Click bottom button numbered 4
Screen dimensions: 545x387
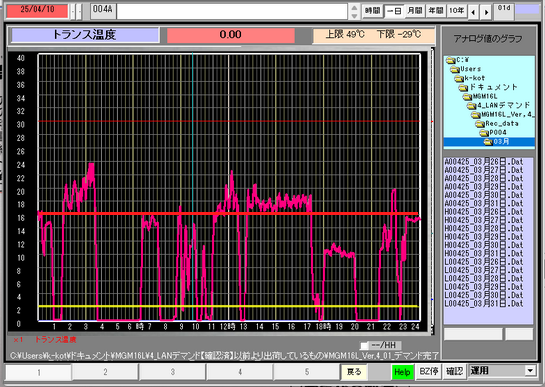pos(240,372)
